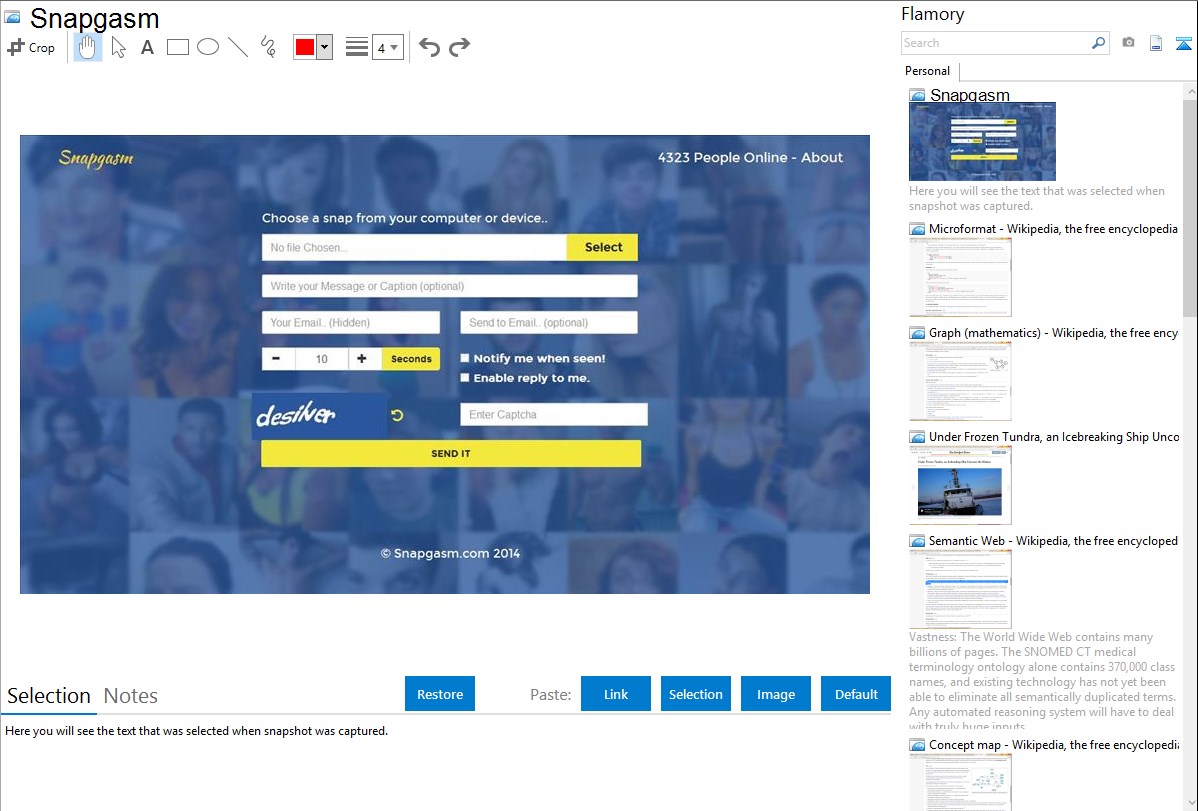Click the yellow Select file button
The width and height of the screenshot is (1198, 811).
point(603,248)
